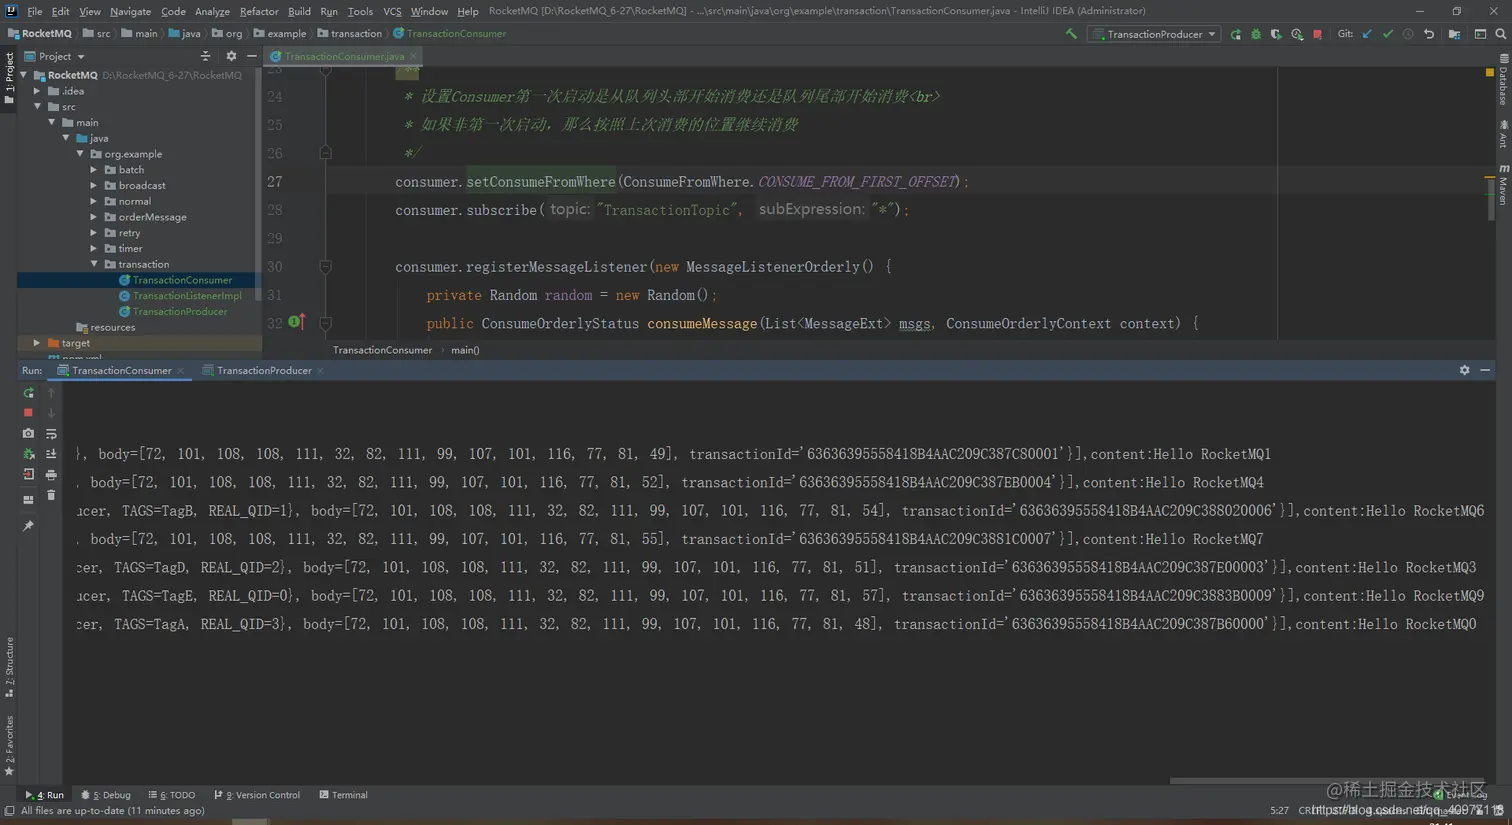Open the Database side tool window
1512x825 pixels.
(x=1503, y=81)
